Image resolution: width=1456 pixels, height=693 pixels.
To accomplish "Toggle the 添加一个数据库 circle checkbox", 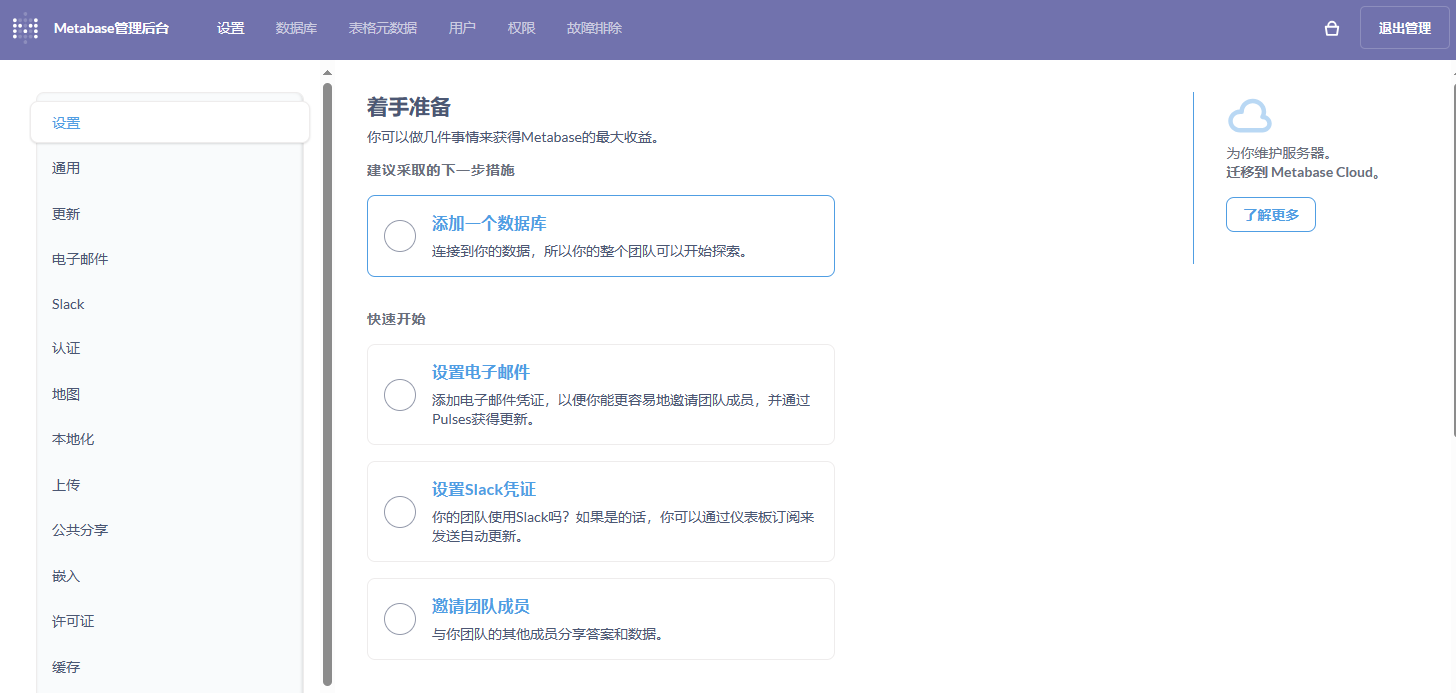I will (x=400, y=236).
